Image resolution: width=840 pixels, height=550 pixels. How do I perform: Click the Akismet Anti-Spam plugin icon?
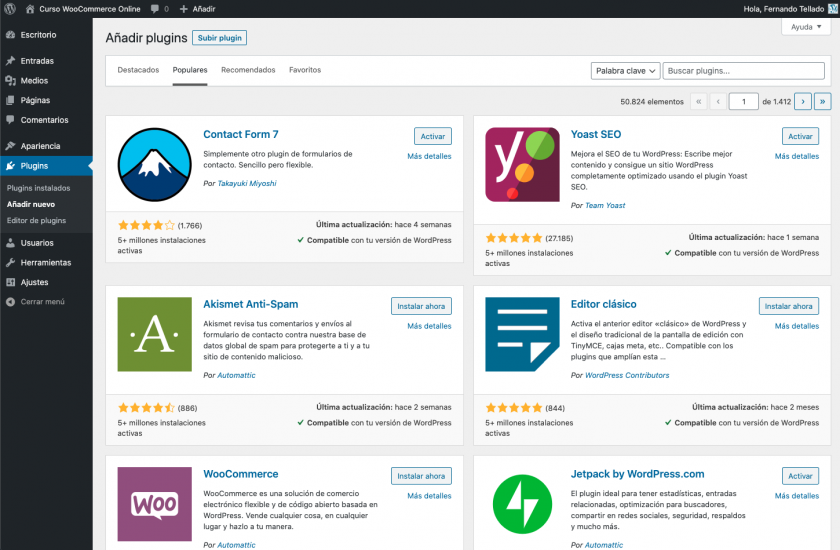coord(155,335)
